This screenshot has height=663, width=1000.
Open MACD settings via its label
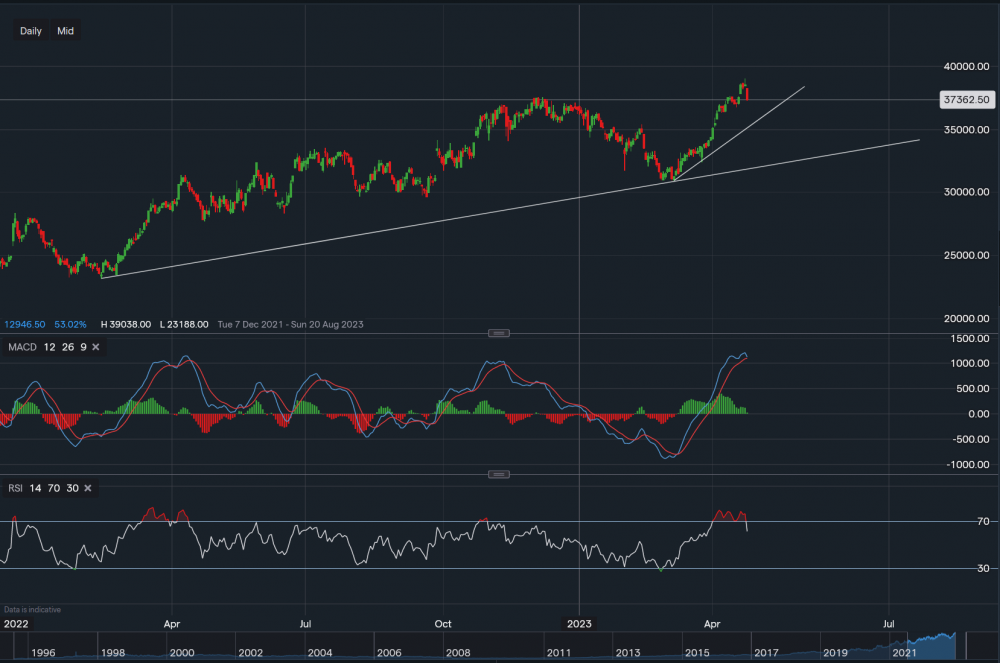(22, 347)
